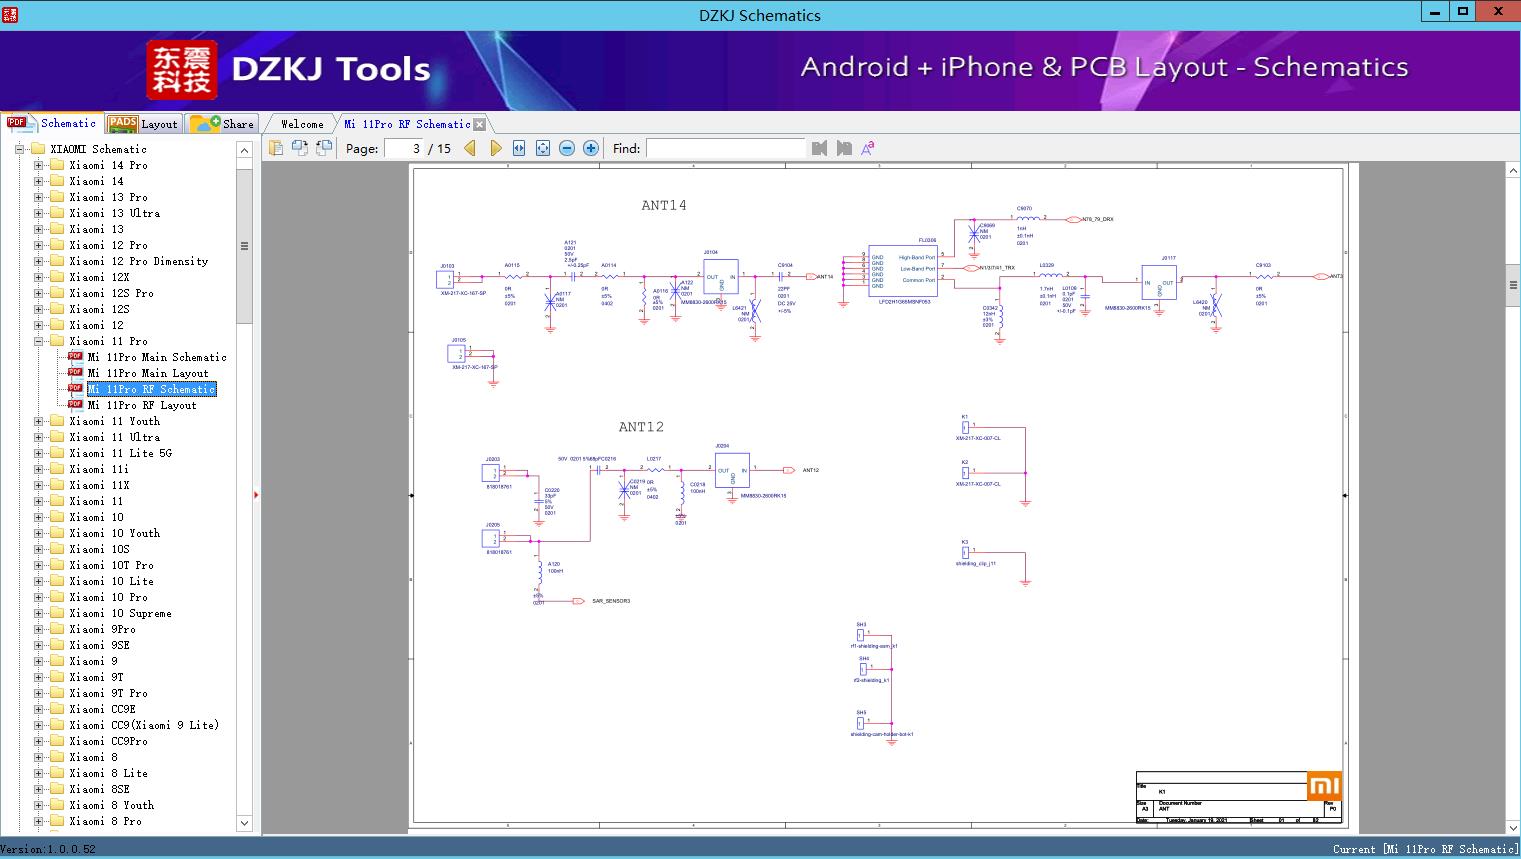Go to the next page arrow
Viewport: 1521px width, 859px height.
495,148
